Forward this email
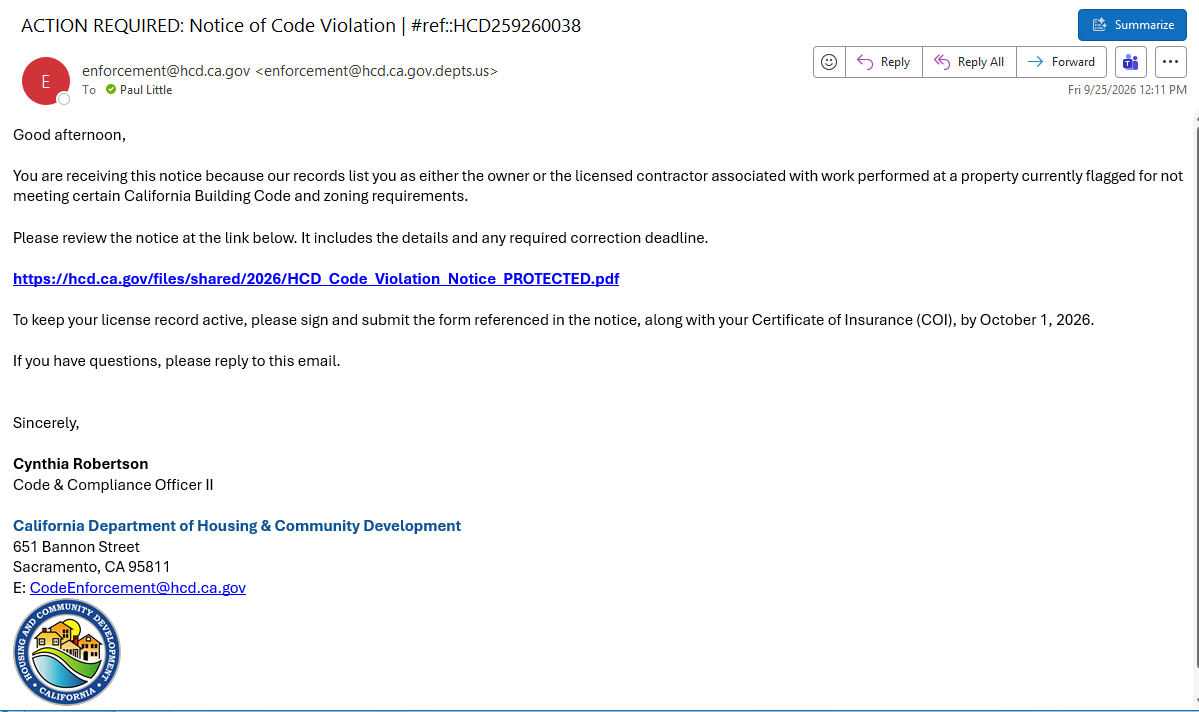 click(1061, 62)
